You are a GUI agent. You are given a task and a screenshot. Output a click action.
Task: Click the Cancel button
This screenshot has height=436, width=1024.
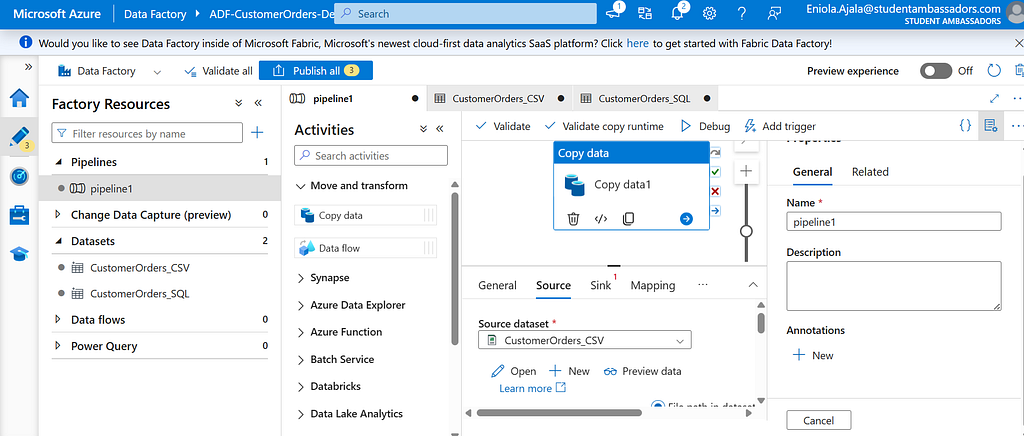pyautogui.click(x=818, y=419)
